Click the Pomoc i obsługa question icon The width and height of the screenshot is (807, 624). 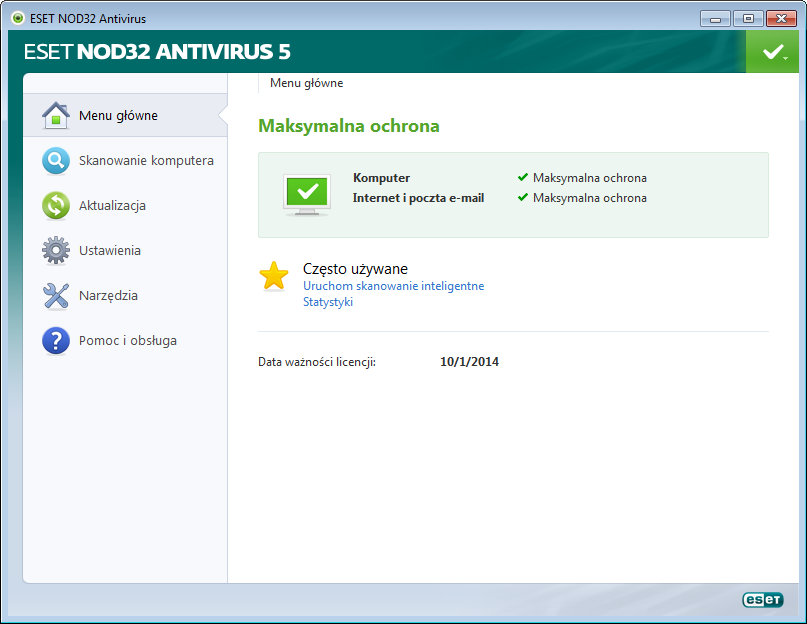(56, 340)
